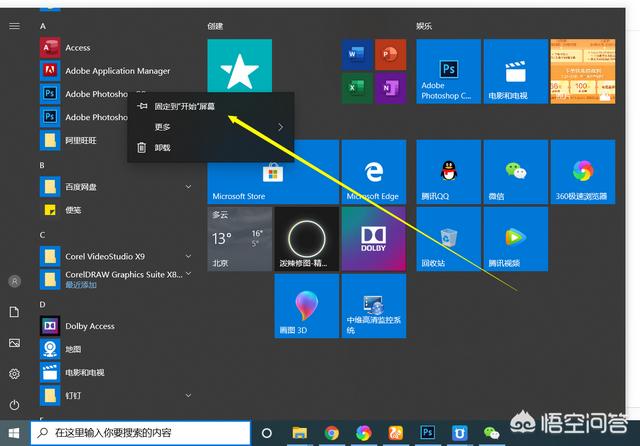Click the B letter group header
This screenshot has height=446, width=640.
pos(42,165)
